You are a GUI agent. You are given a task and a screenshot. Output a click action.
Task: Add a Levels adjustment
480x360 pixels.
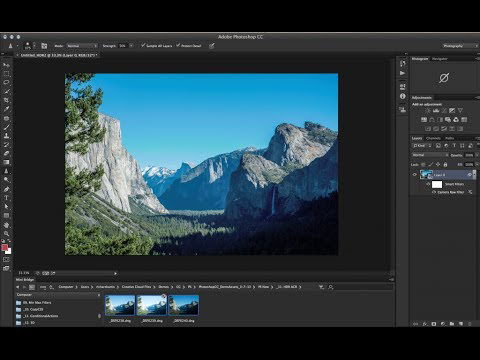pos(436,111)
